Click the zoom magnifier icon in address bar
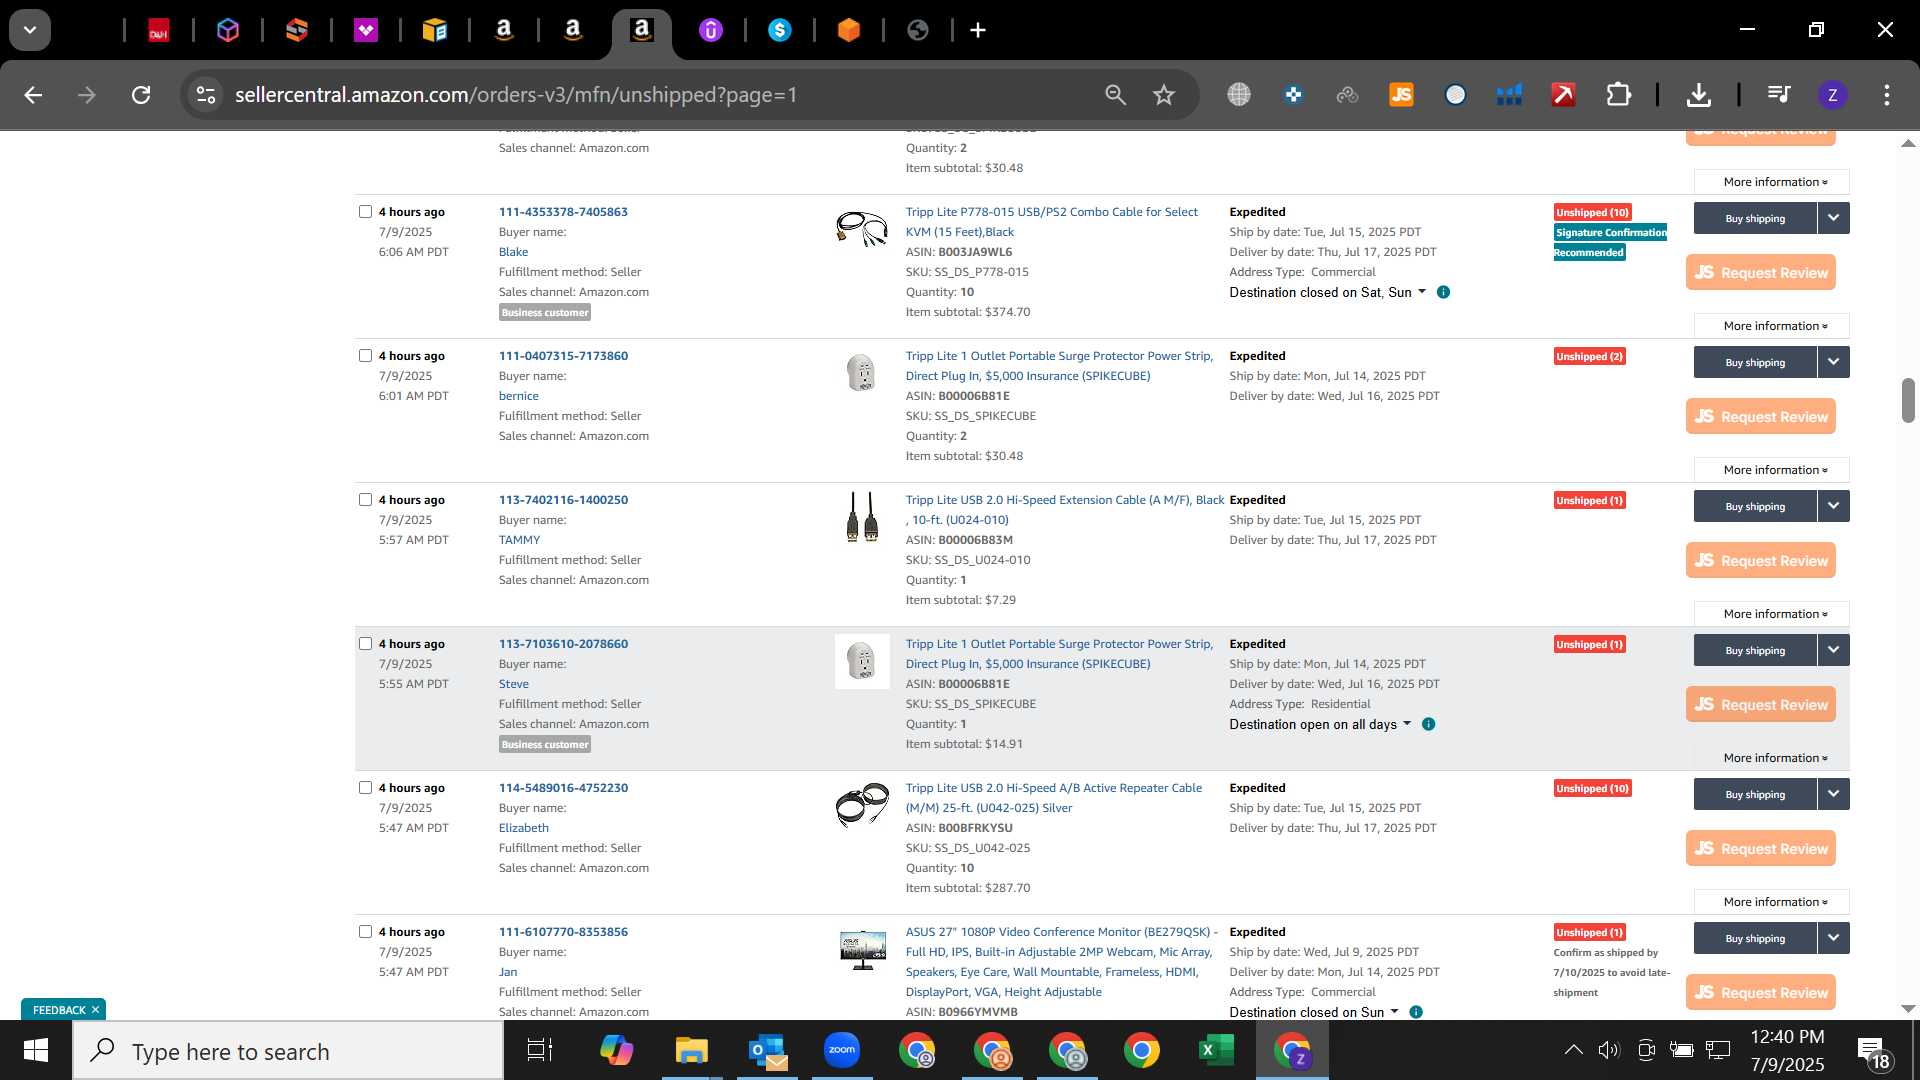This screenshot has height=1080, width=1920. 1115,95
